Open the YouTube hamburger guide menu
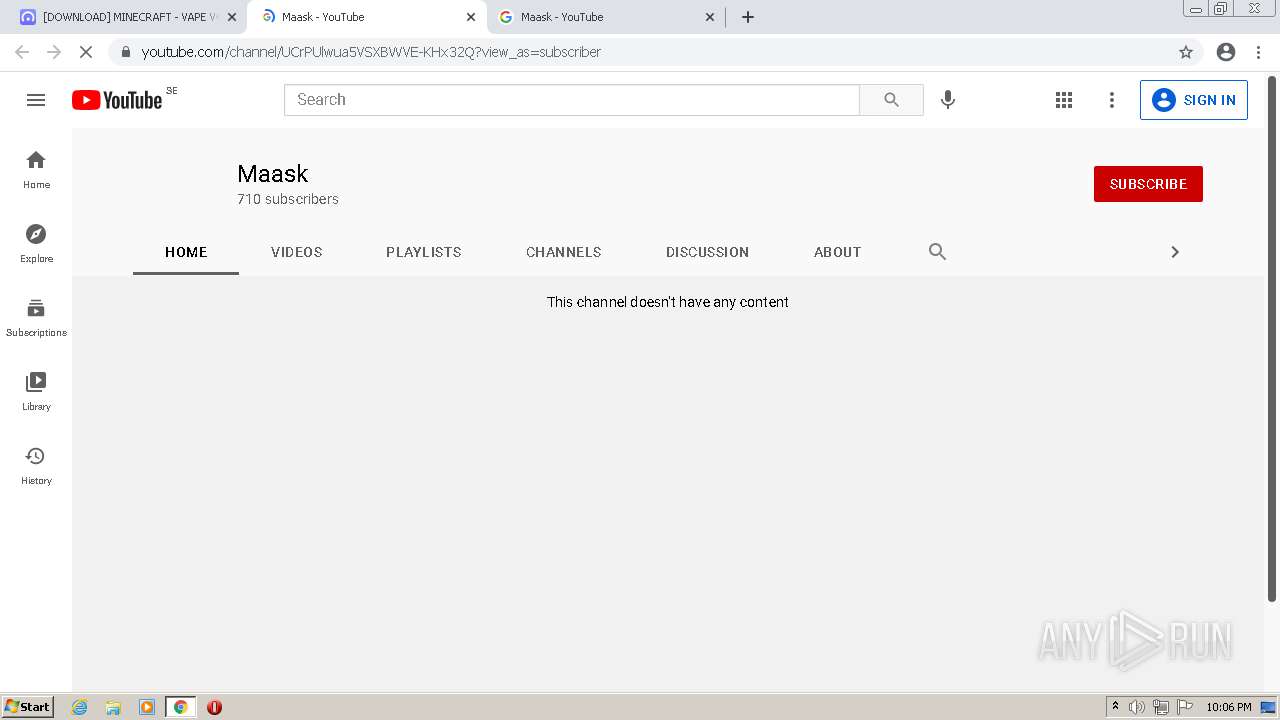Screen dimensions: 1280x720 point(36,100)
